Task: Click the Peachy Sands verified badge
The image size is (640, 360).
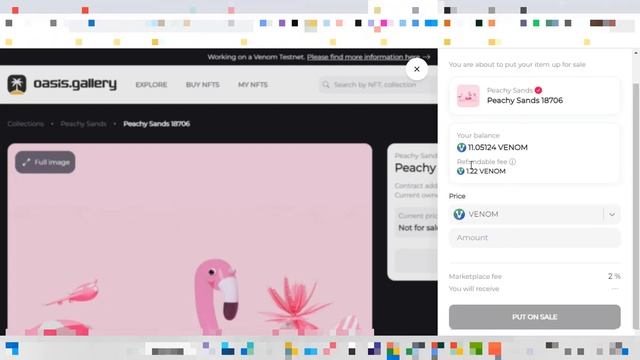Action: [x=538, y=90]
